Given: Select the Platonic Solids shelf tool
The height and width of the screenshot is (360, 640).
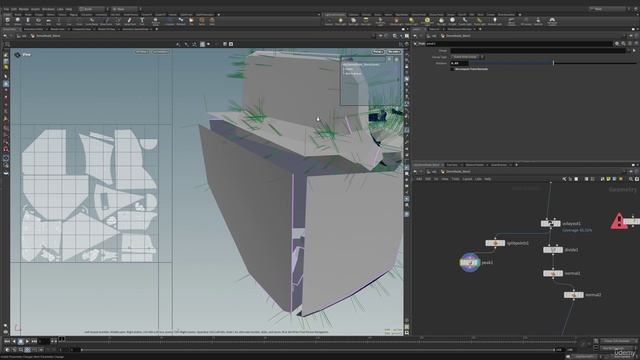Looking at the screenshot, I should point(156,21).
